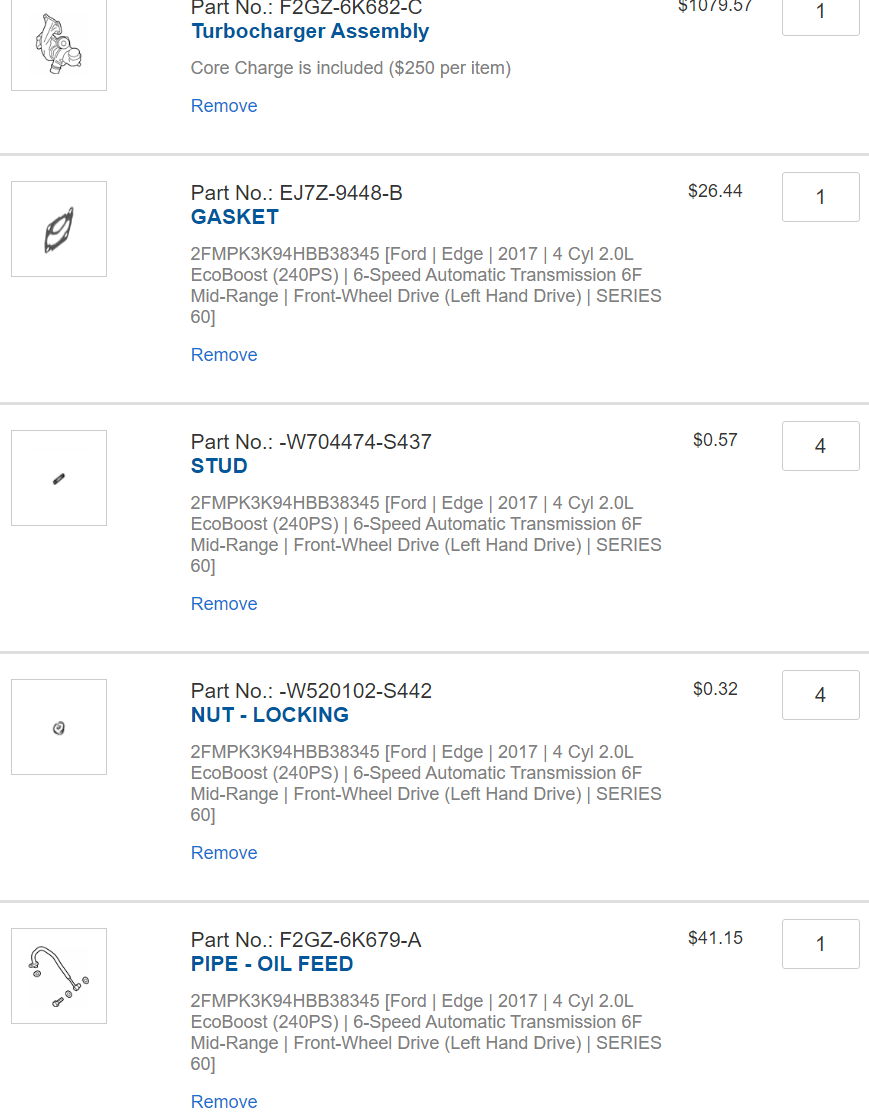Remove the Turbocharger Assembly from cart
Viewport: 869px width, 1120px height.
(224, 106)
